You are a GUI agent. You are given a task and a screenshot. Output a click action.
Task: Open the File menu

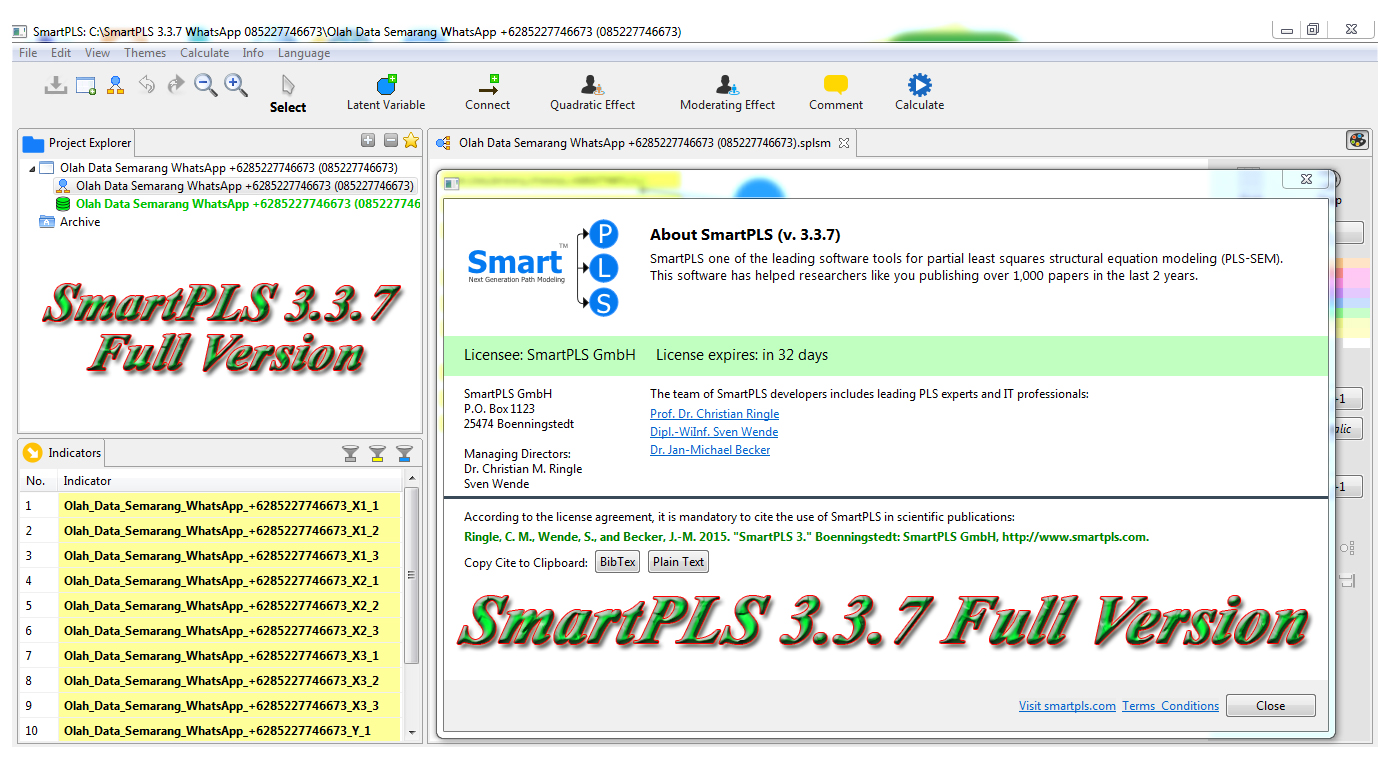[28, 53]
